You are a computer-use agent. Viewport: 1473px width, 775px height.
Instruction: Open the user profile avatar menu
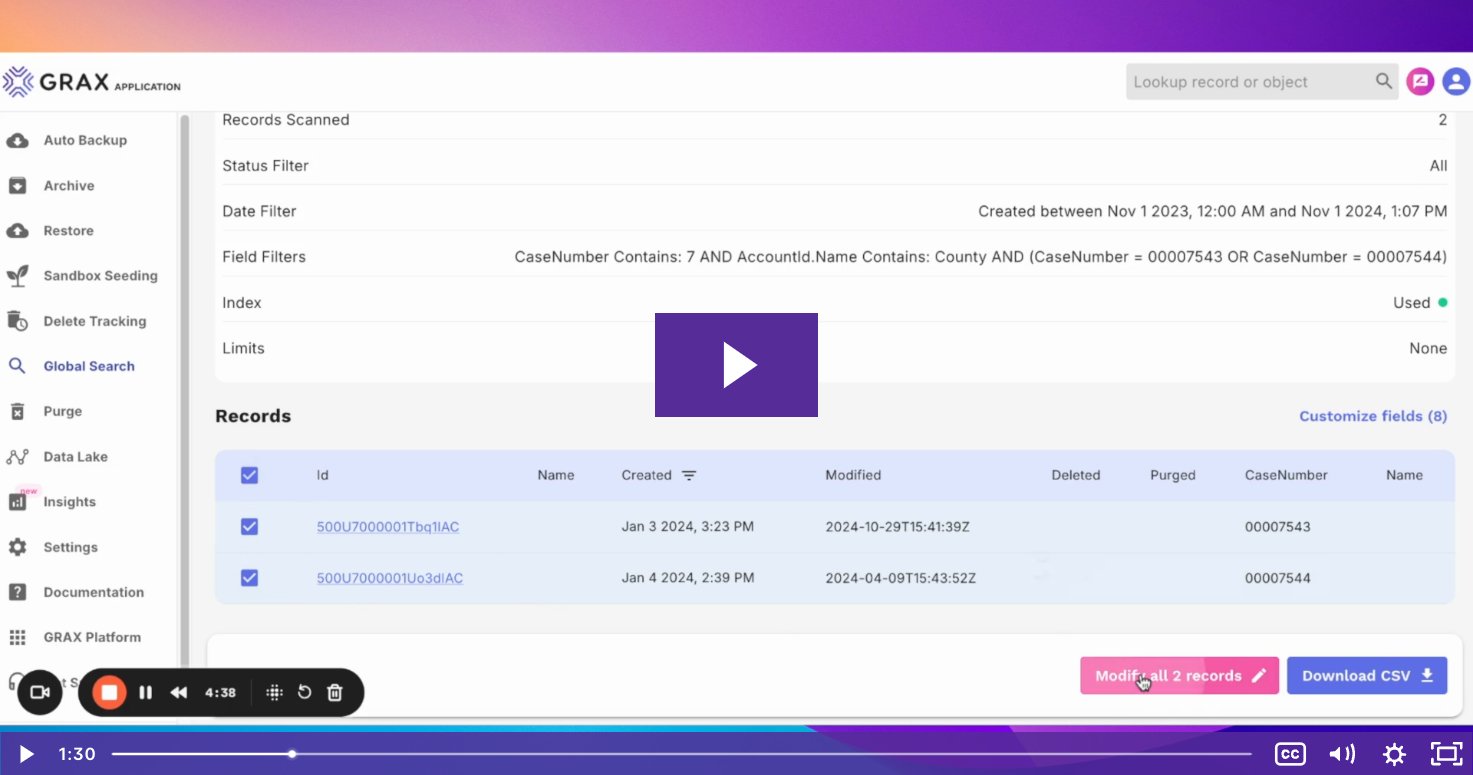click(1455, 81)
